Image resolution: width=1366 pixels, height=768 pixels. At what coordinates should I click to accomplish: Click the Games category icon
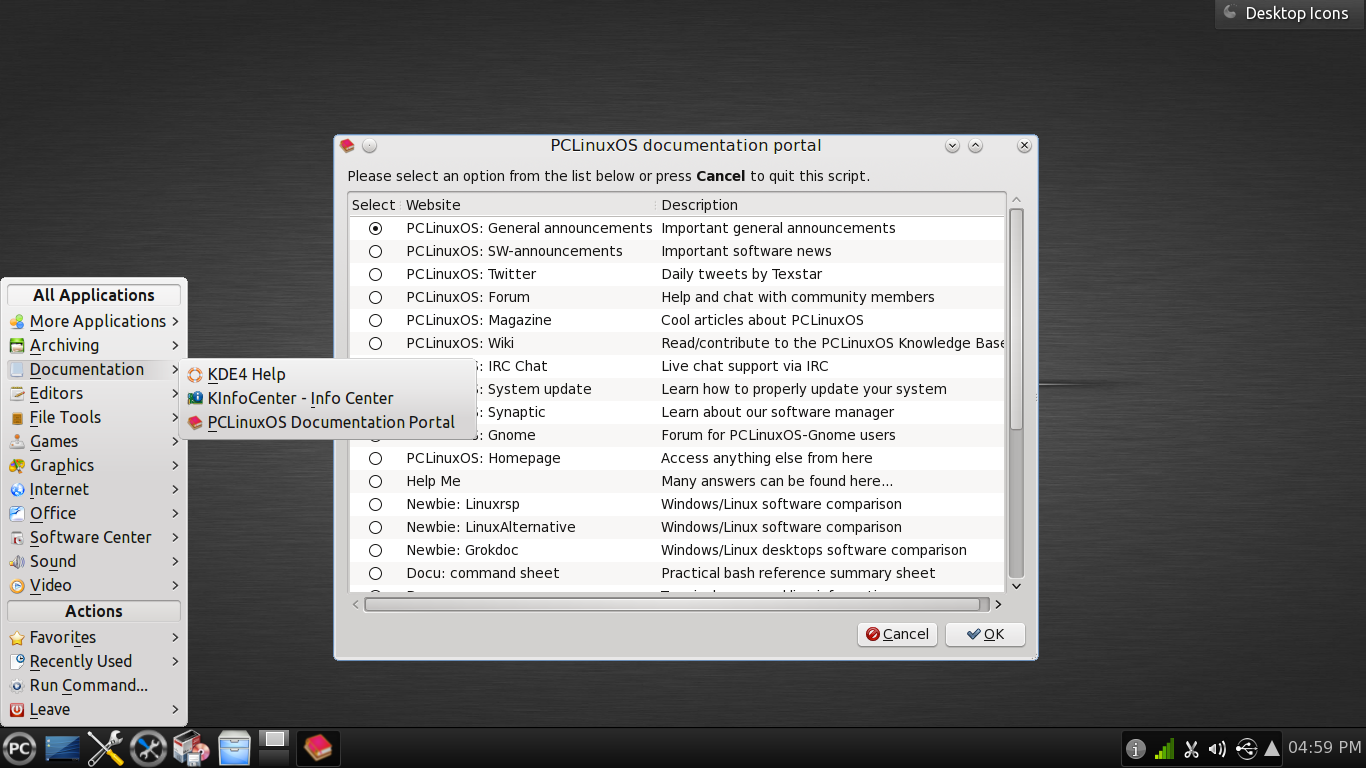[17, 442]
